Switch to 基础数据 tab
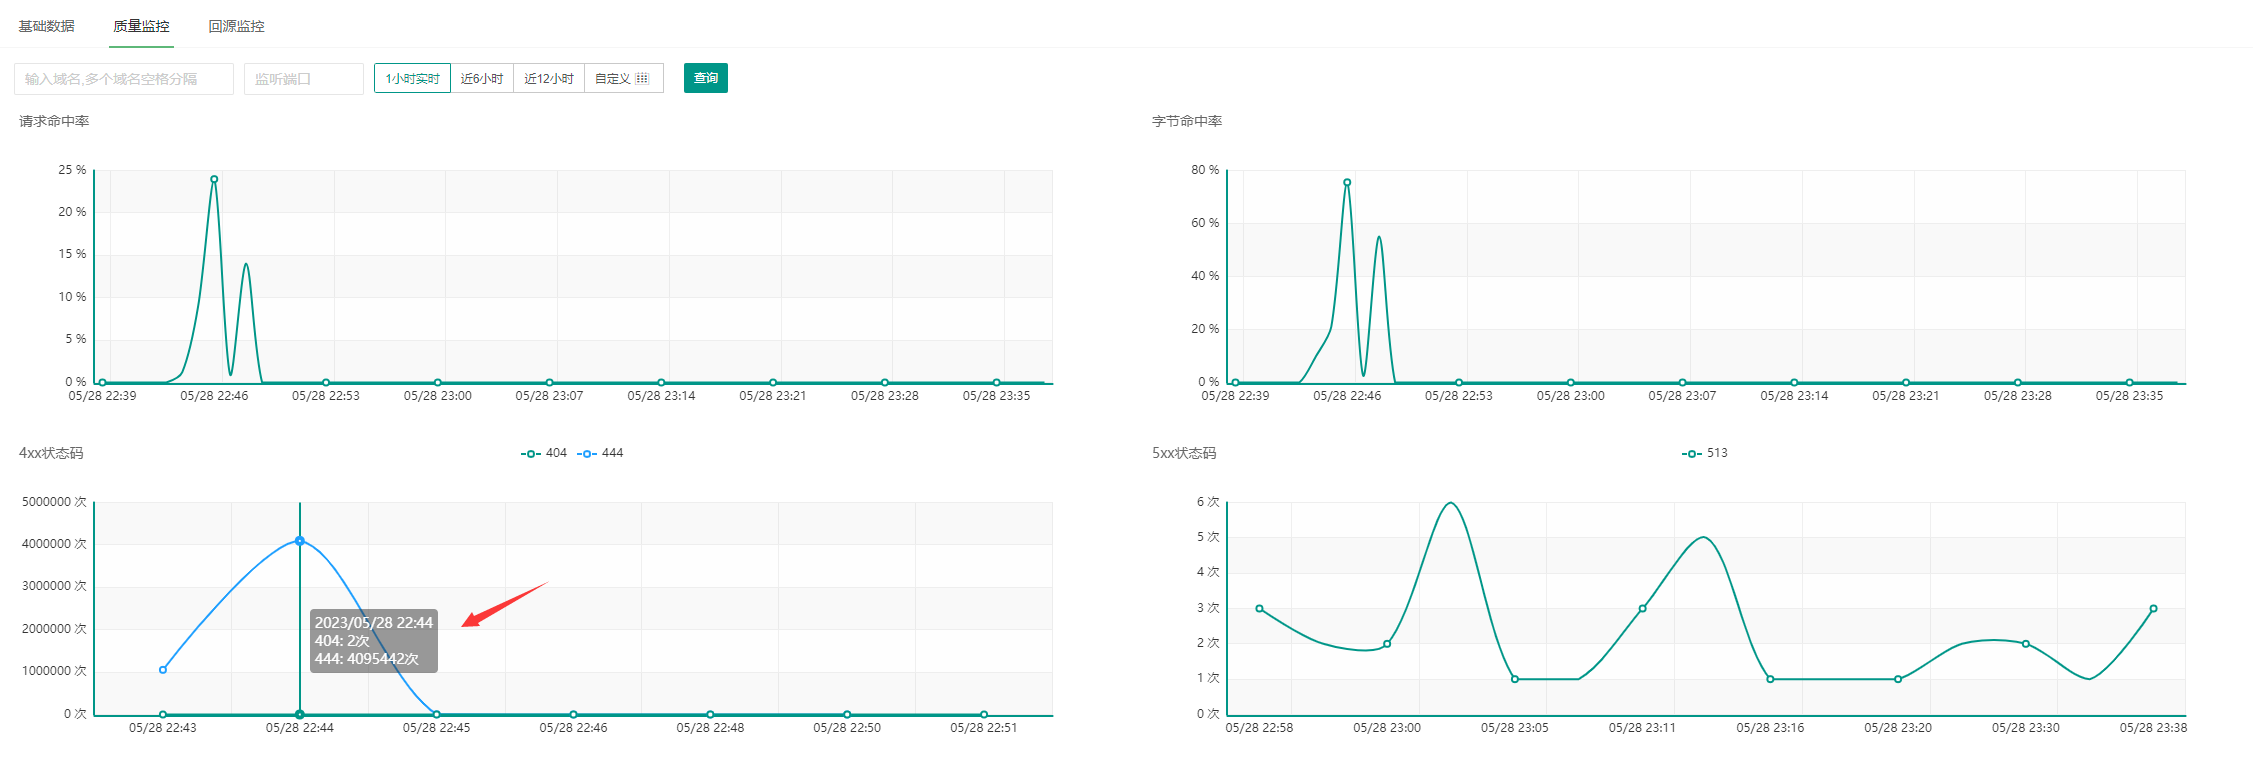The image size is (2253, 774). 46,26
